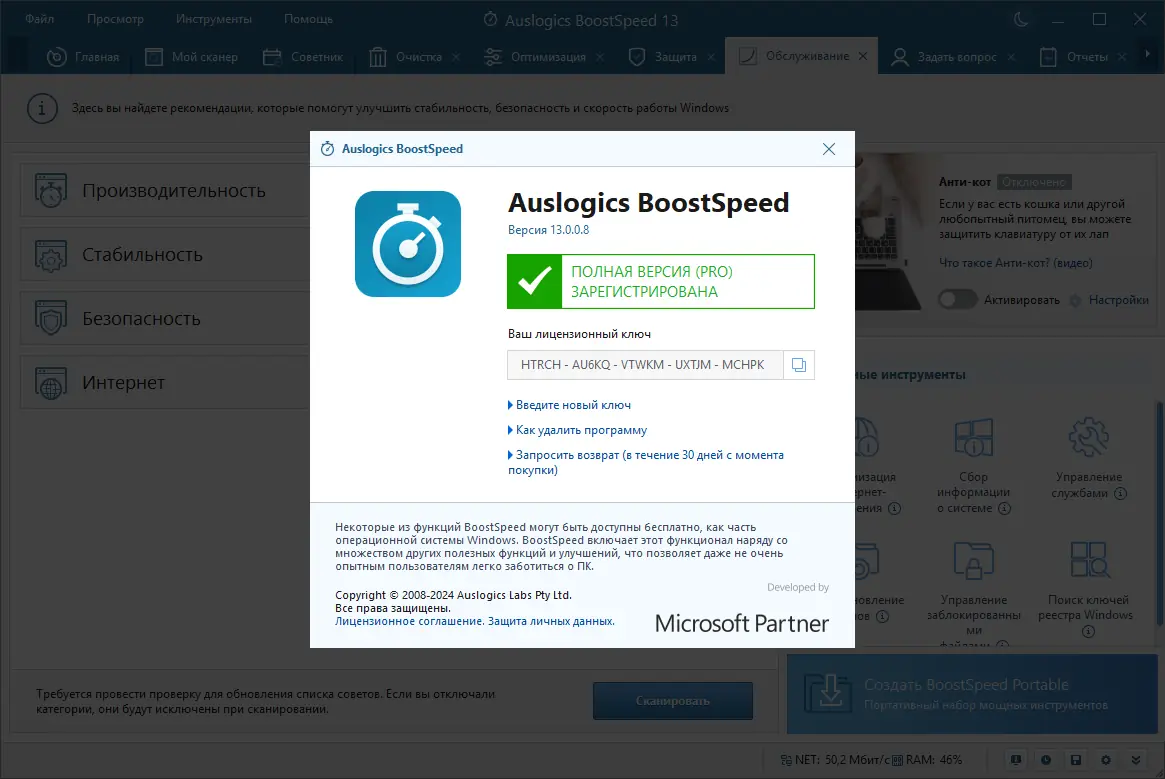This screenshot has width=1165, height=779.
Task: Close the Оптимизация tab
Action: (600, 57)
